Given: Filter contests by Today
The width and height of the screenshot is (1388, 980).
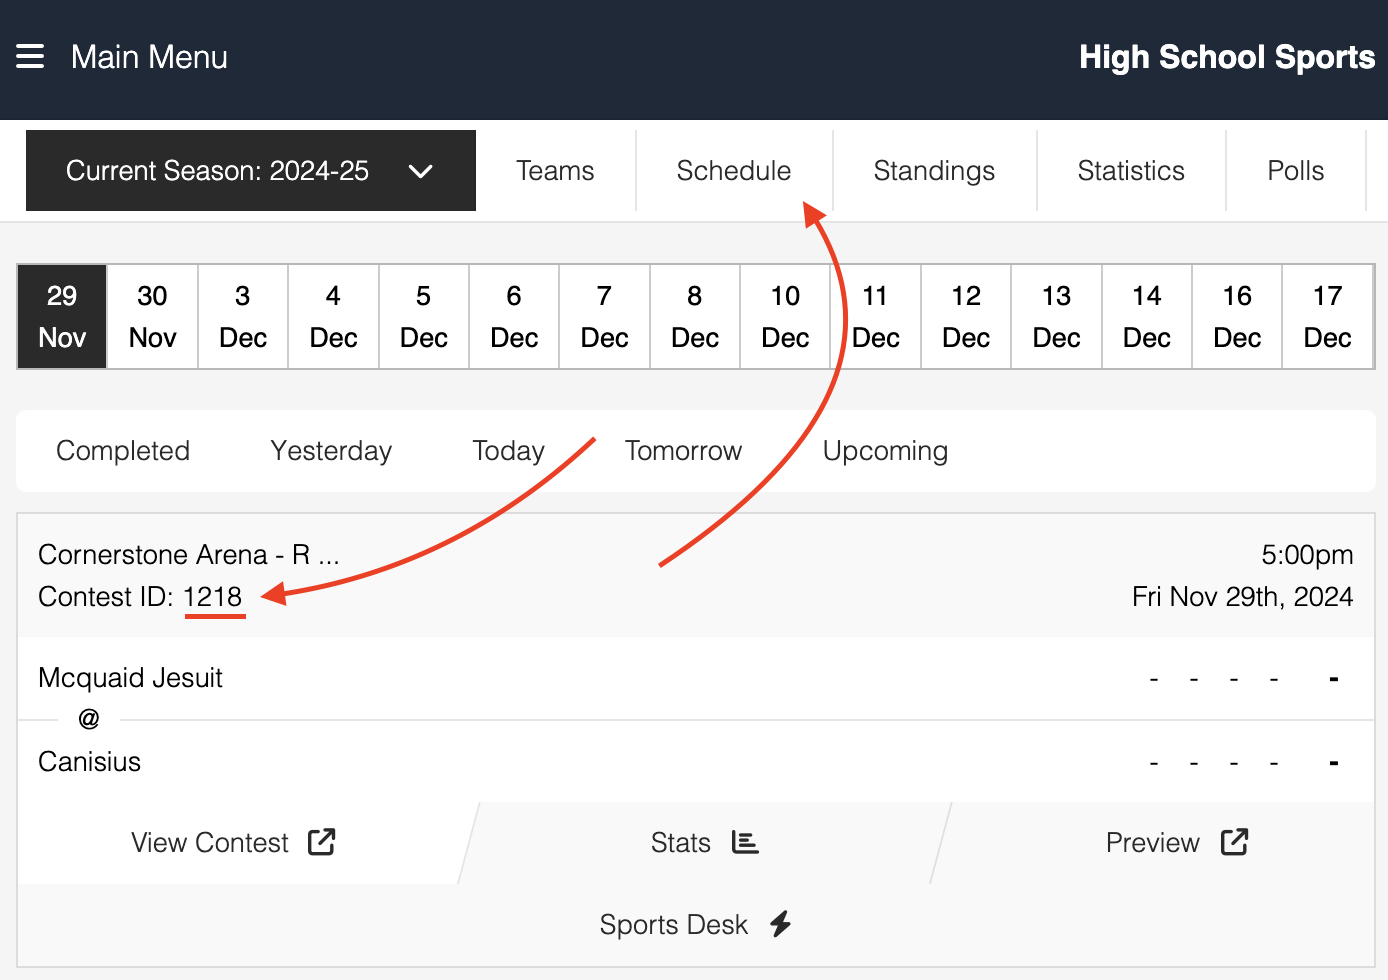Looking at the screenshot, I should [508, 451].
